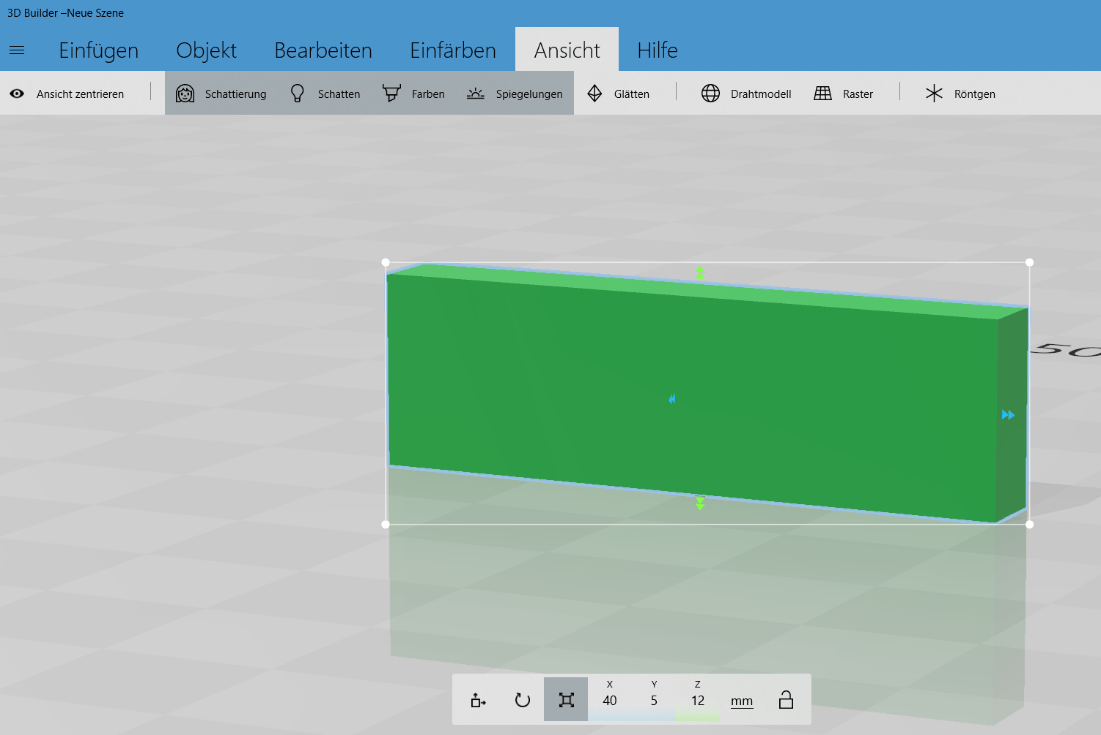This screenshot has width=1101, height=735.
Task: Open the hamburger menu
Action: (17, 50)
